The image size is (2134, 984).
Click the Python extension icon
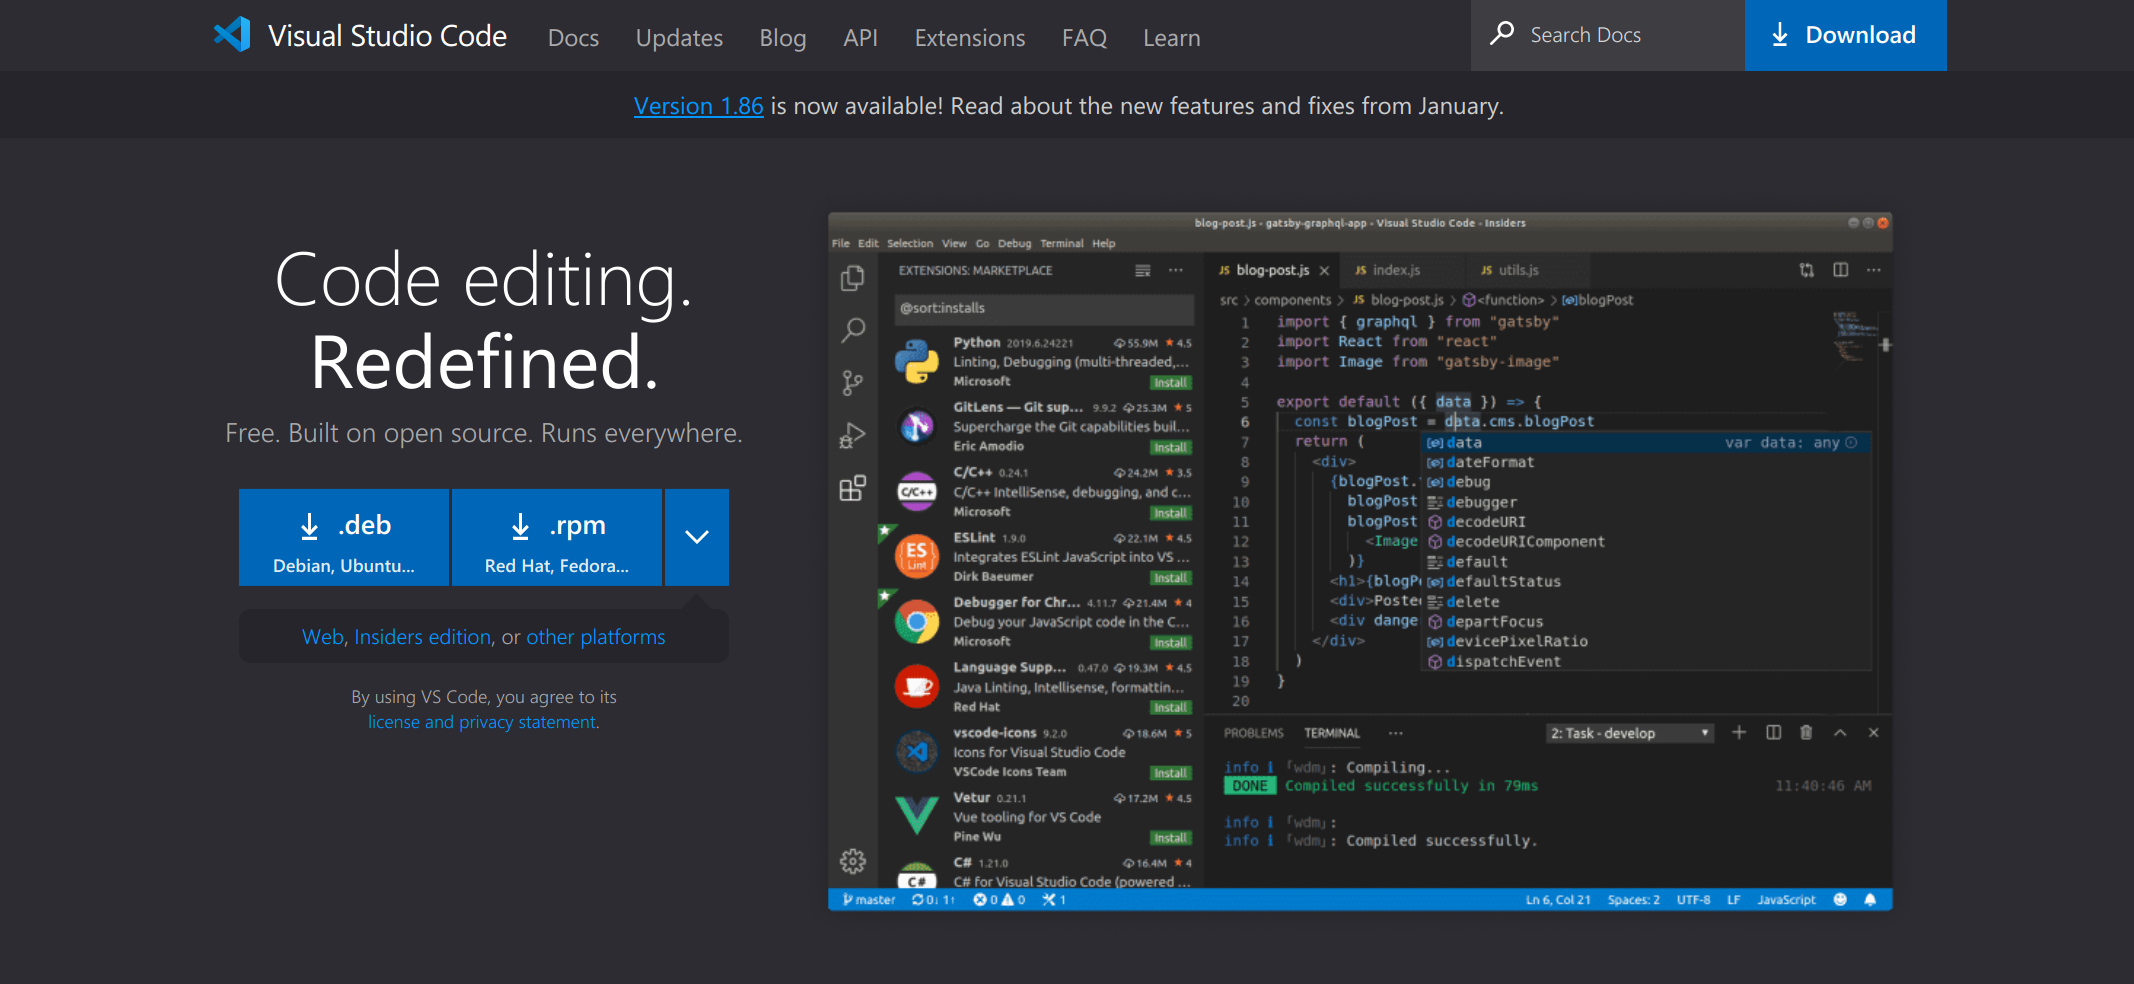pos(917,362)
